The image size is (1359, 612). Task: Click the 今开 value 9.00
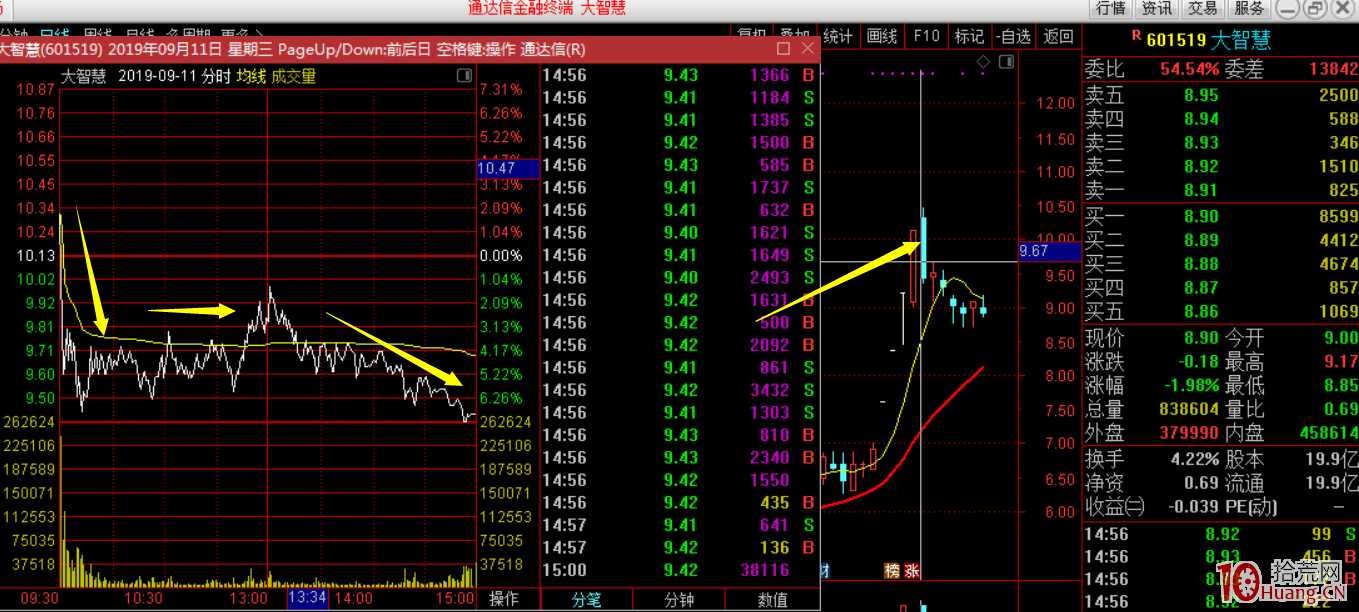click(x=1340, y=339)
